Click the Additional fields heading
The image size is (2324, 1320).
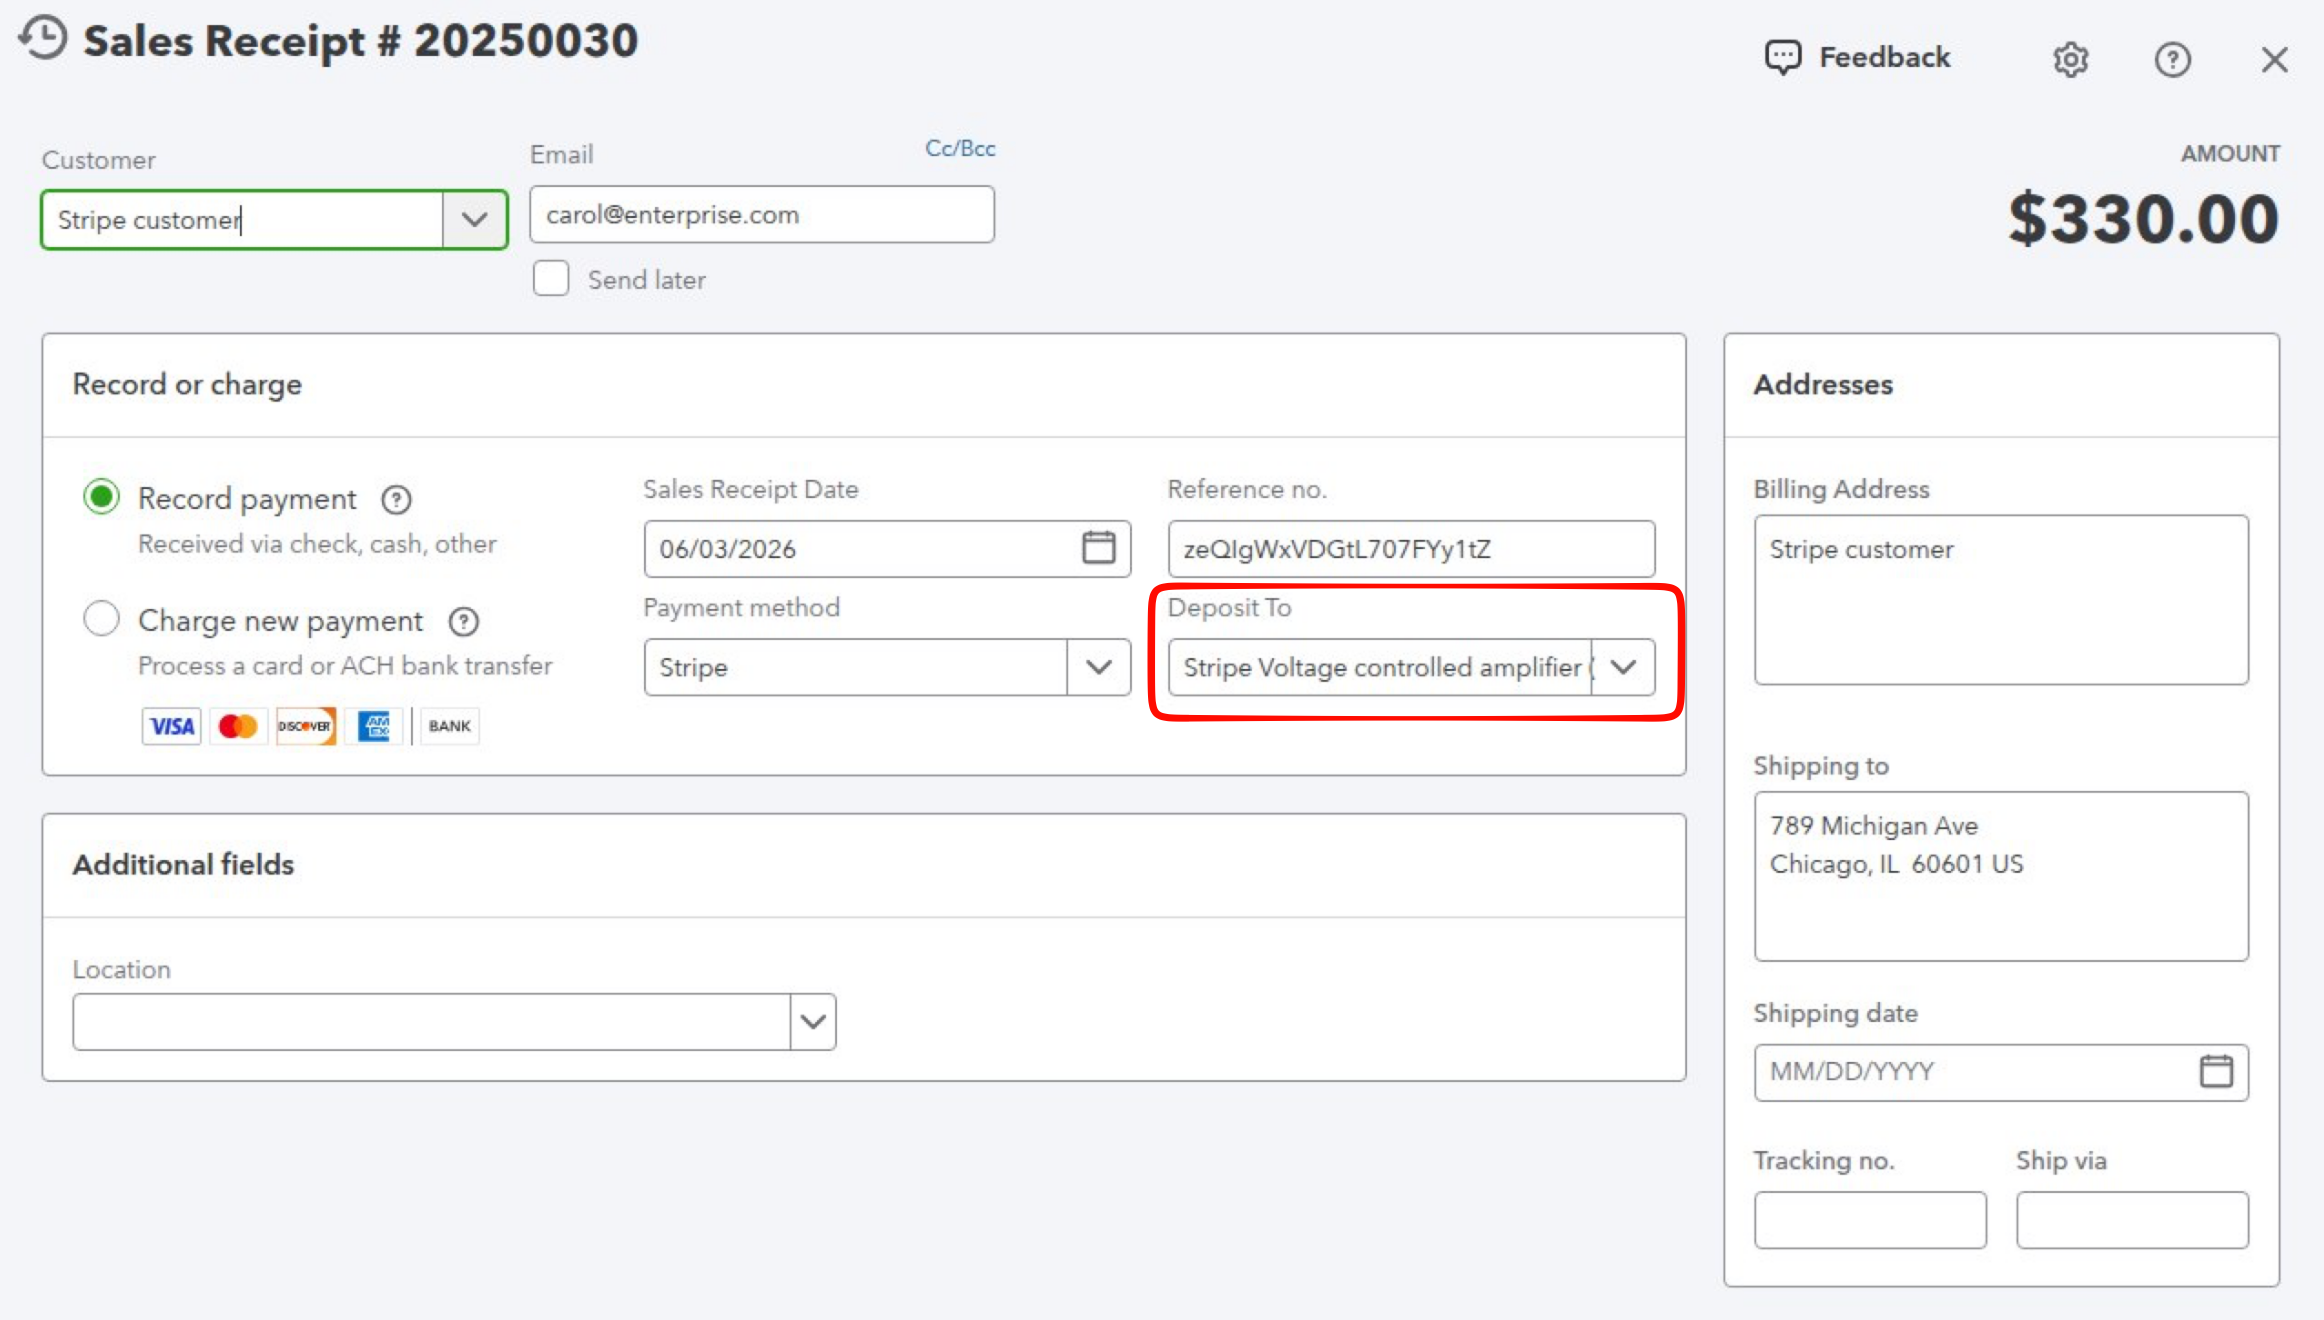[183, 864]
